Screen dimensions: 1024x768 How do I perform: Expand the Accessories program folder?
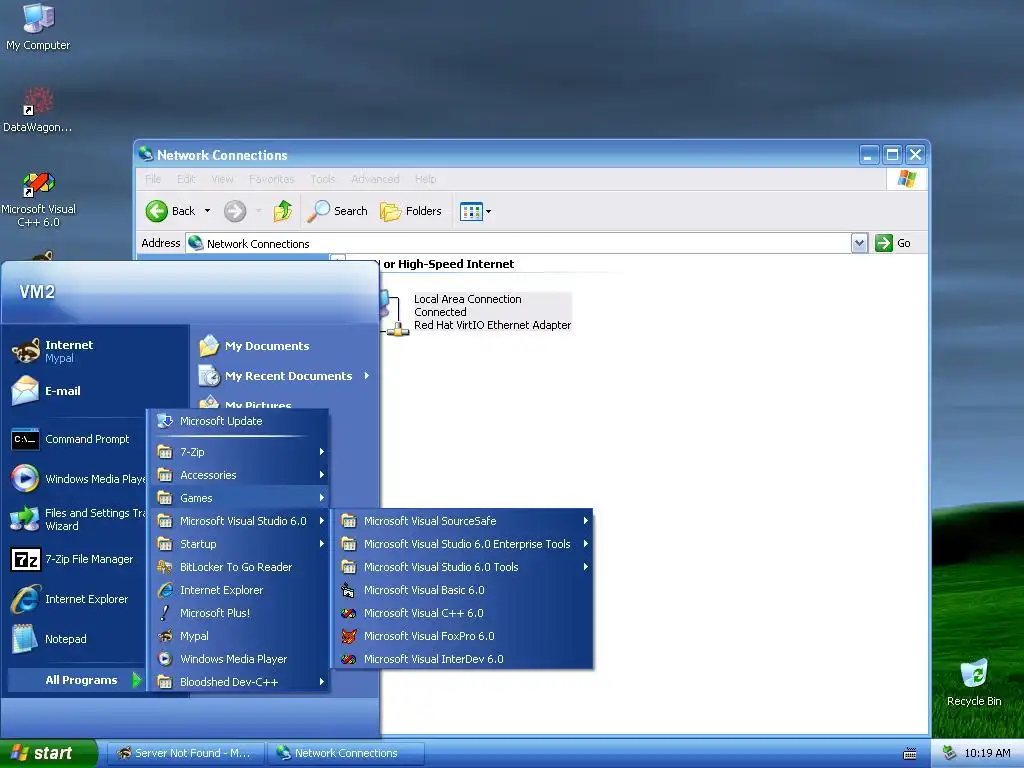(x=238, y=475)
